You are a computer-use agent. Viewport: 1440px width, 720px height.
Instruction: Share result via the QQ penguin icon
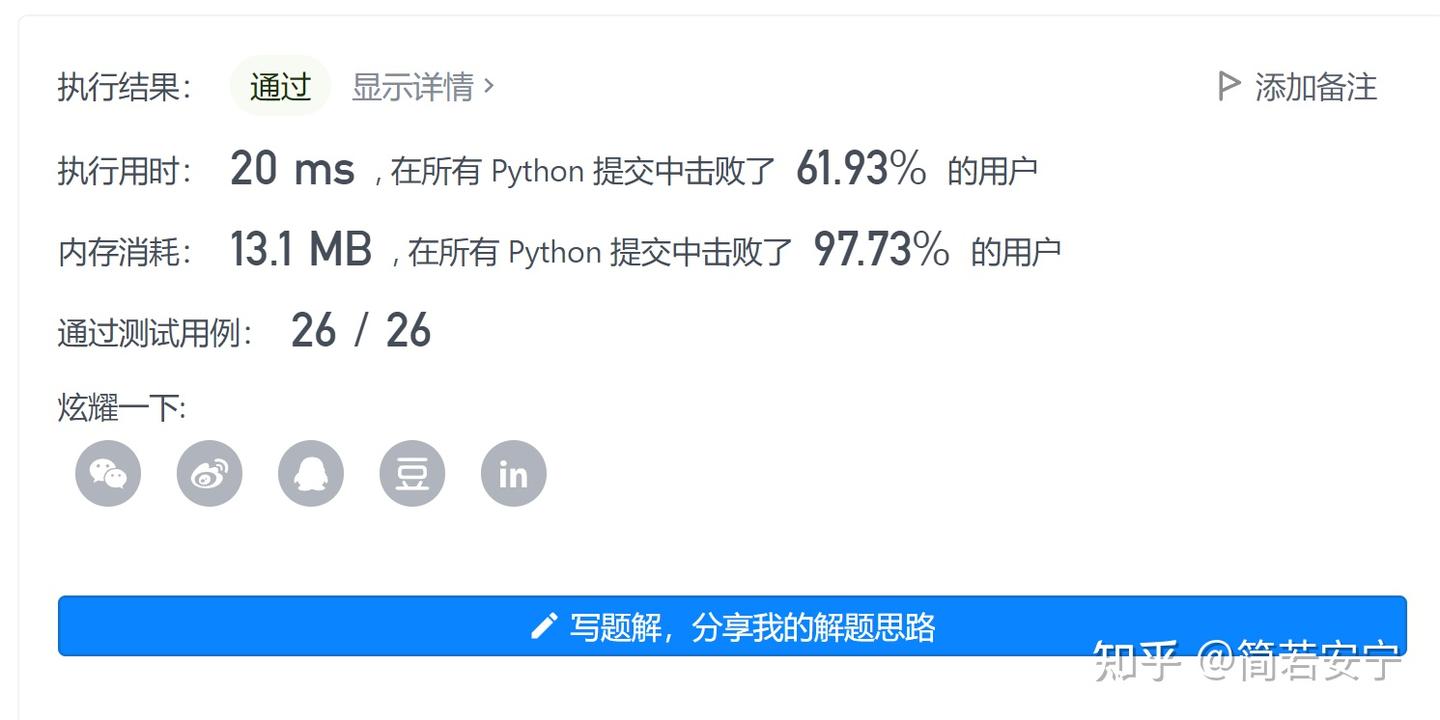[311, 473]
